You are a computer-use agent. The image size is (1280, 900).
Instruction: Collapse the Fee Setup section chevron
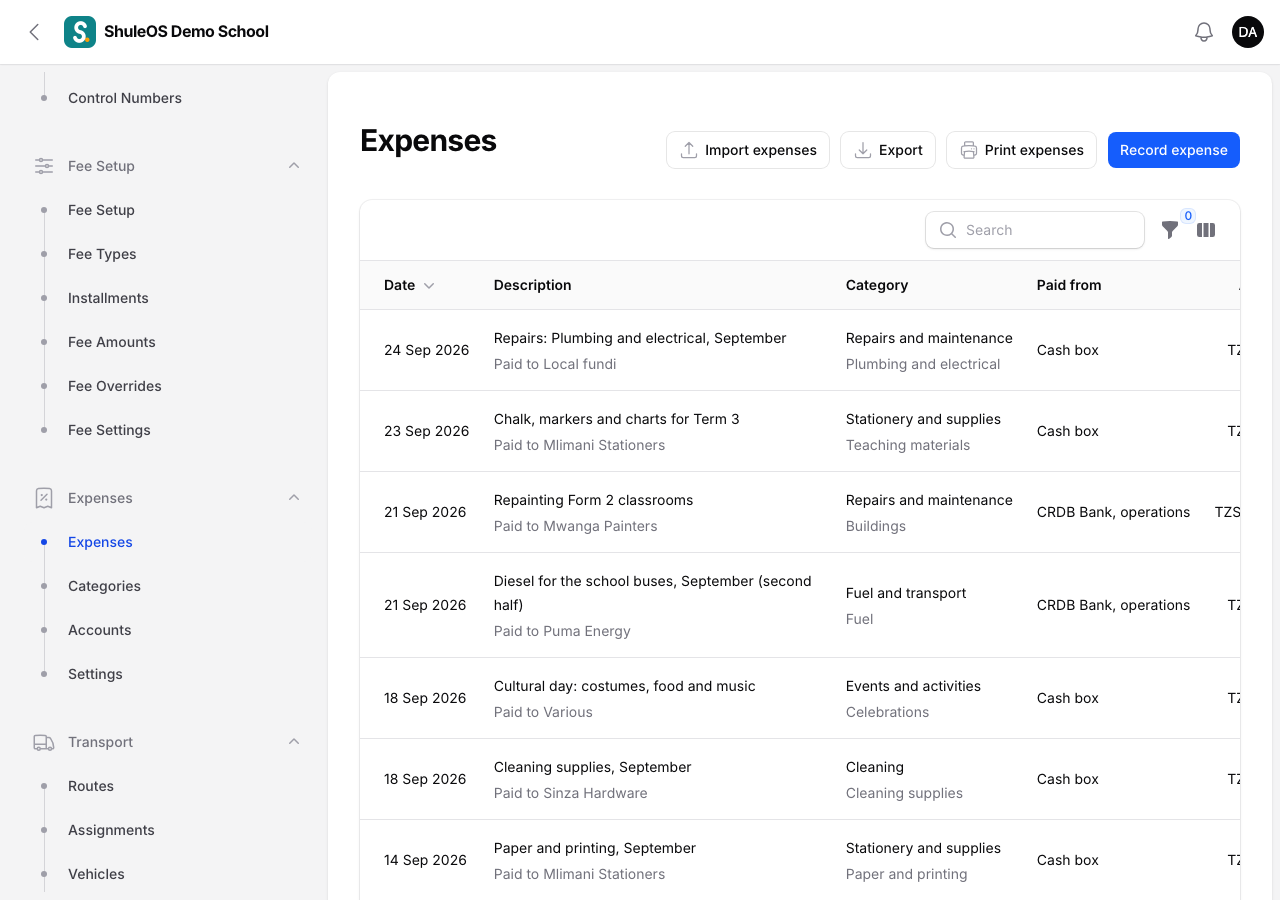click(x=294, y=166)
